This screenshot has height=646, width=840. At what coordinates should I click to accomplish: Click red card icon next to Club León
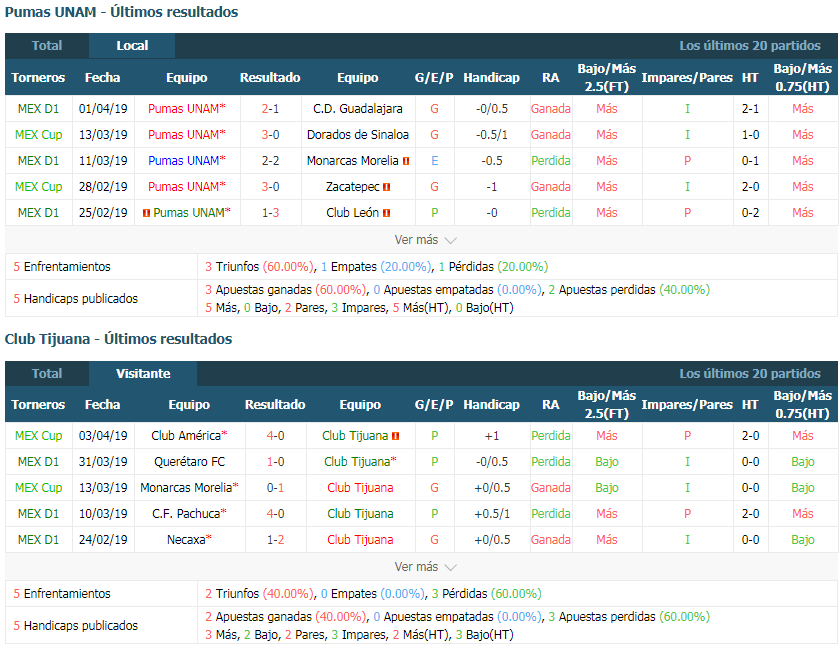(387, 213)
